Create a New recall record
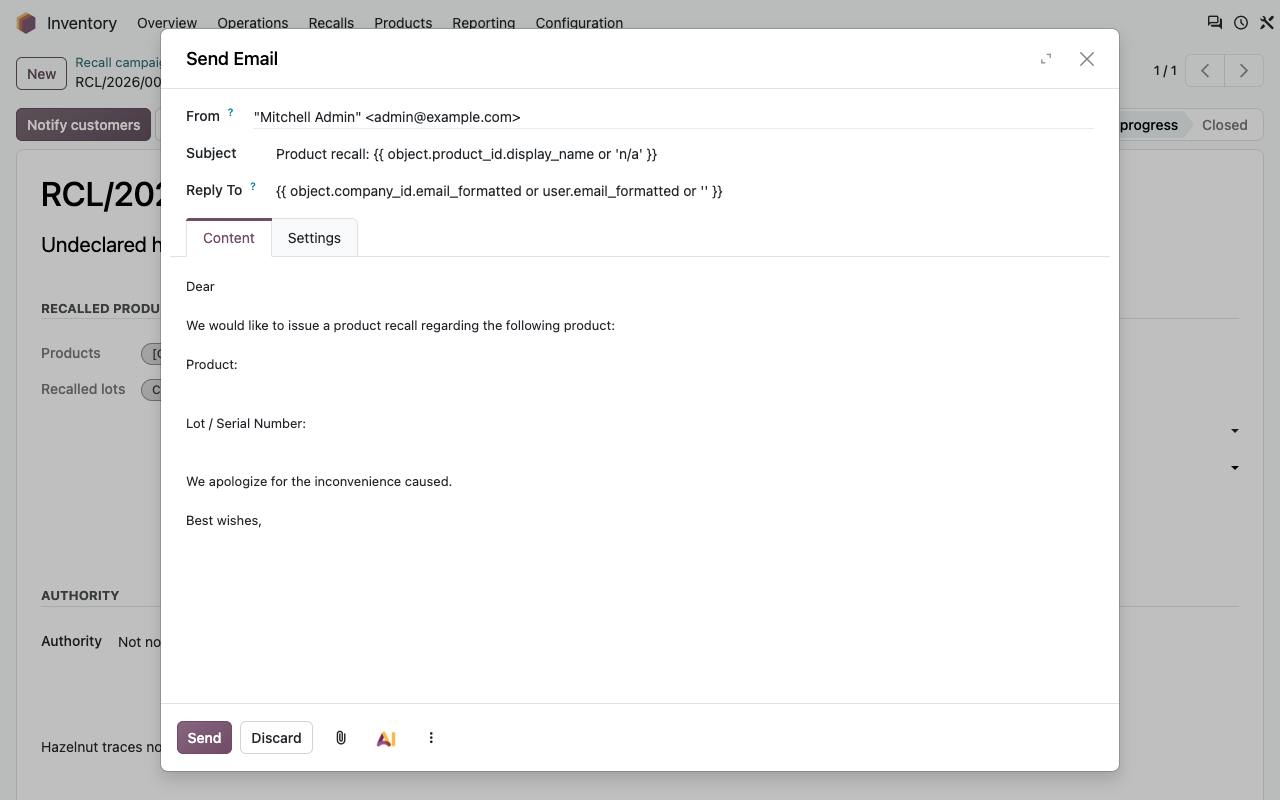 point(41,73)
